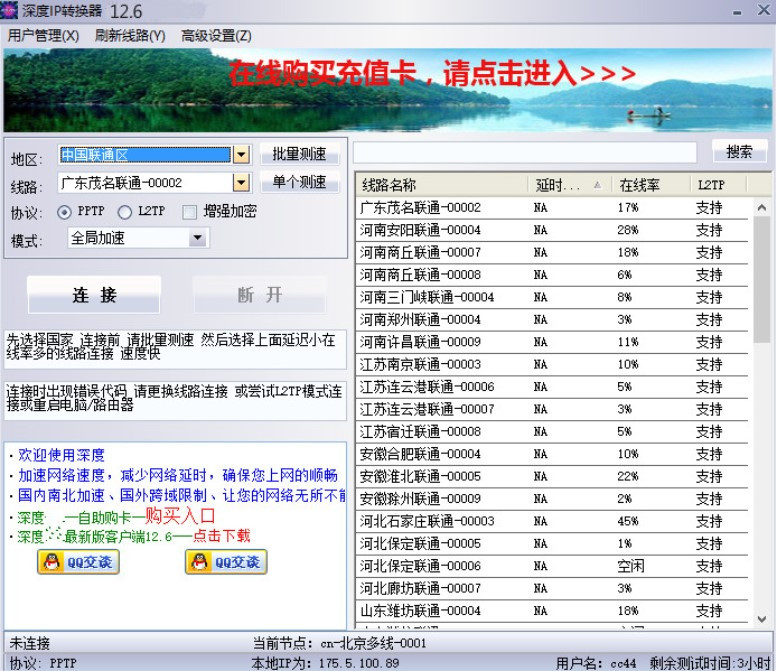Enable the 增强加密 checkbox
Viewport: 776px width, 671px height.
(189, 212)
